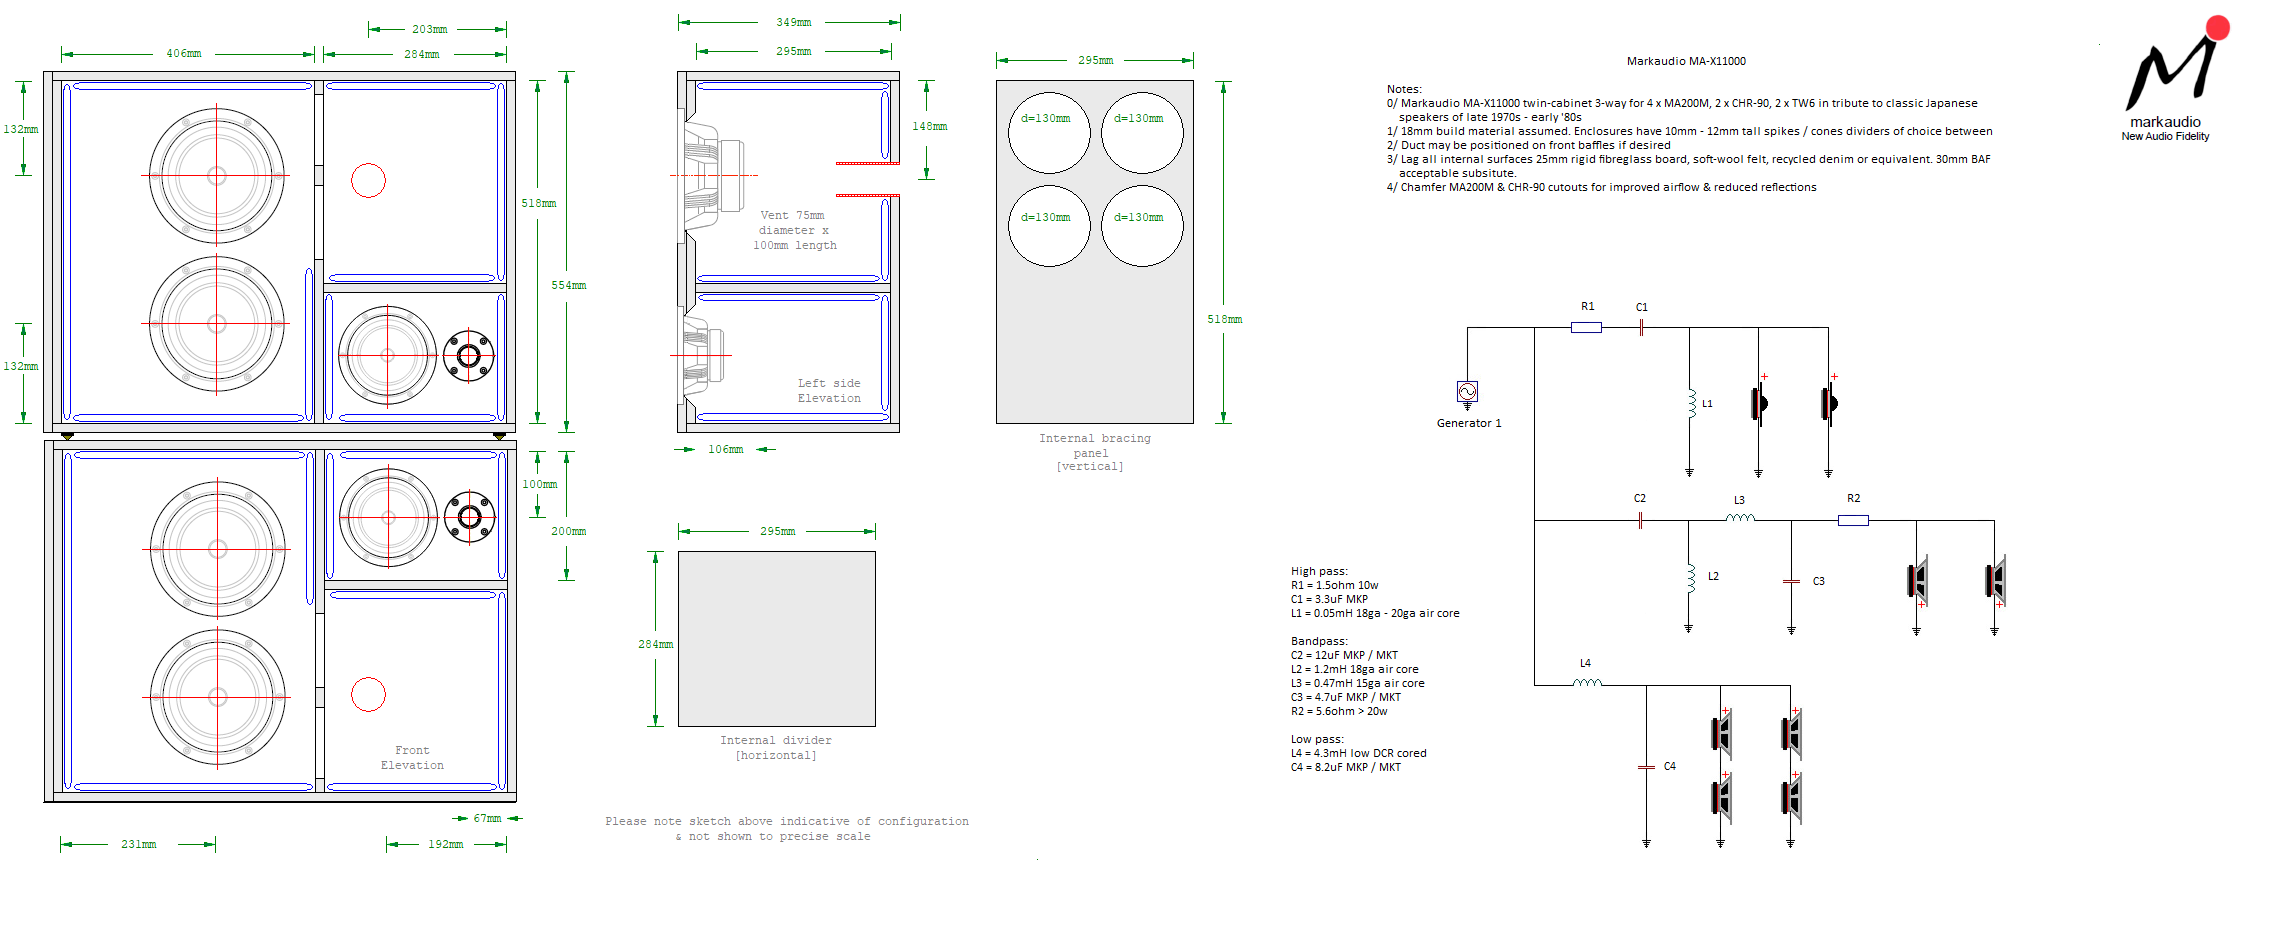This screenshot has height=926, width=2276.
Task: Click the midrange driver in lower cabinet
Action: tap(389, 517)
